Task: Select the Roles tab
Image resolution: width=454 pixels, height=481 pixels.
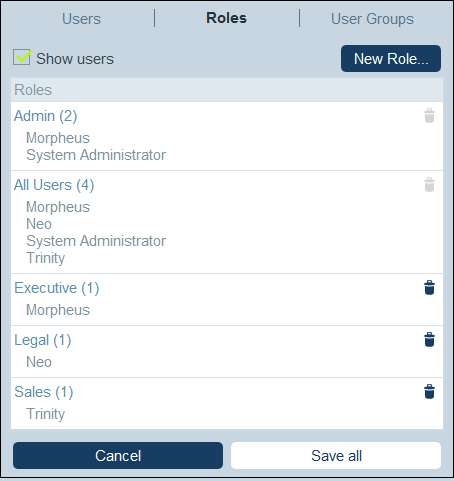Action: click(226, 18)
